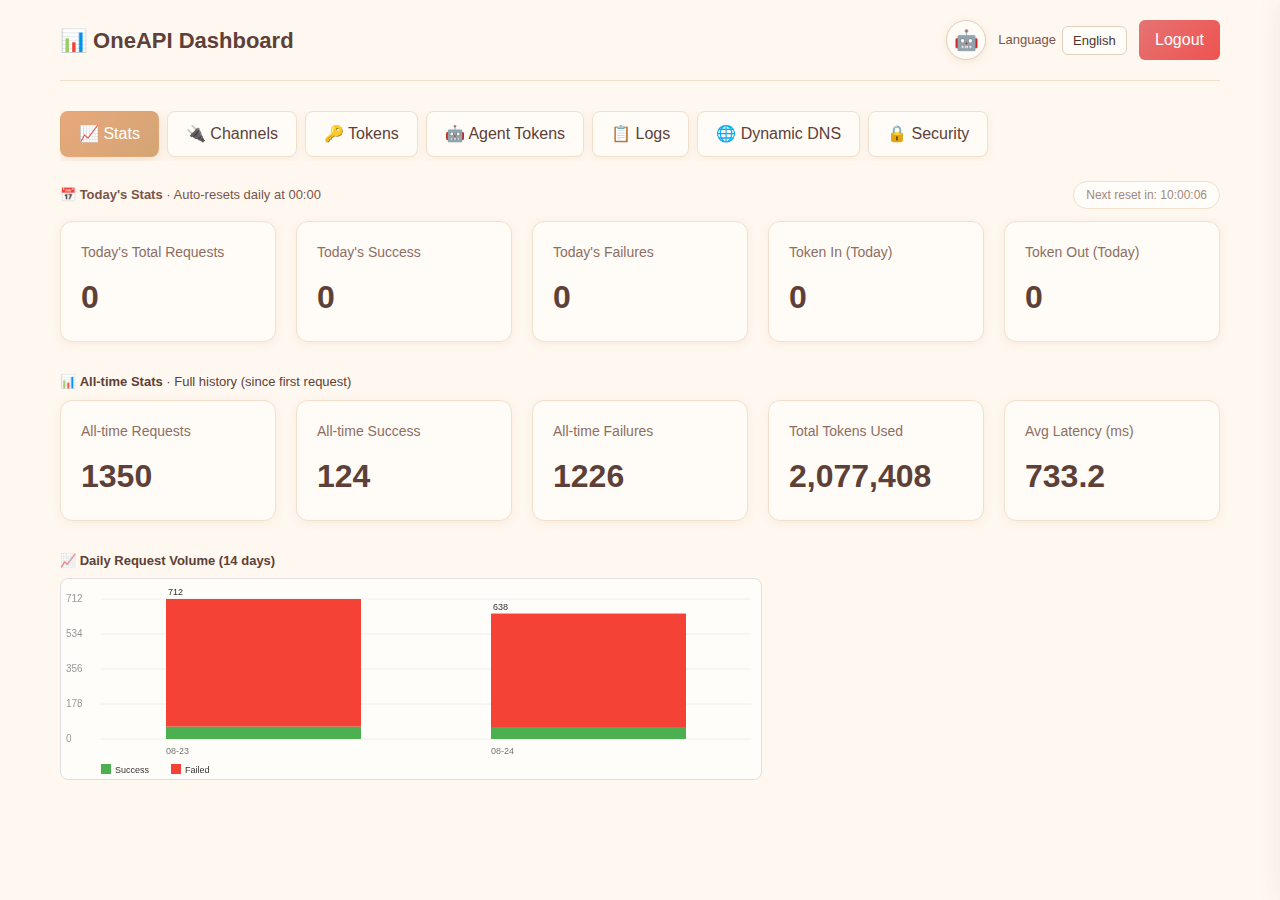Click the 08-24 date axis label

tap(502, 751)
